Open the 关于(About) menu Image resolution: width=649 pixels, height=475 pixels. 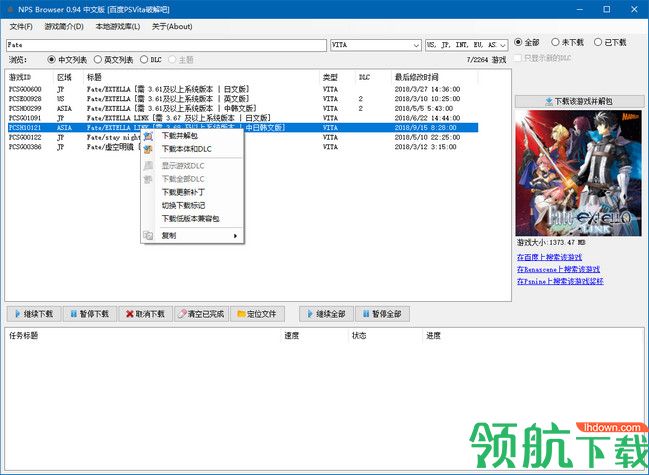[172, 26]
